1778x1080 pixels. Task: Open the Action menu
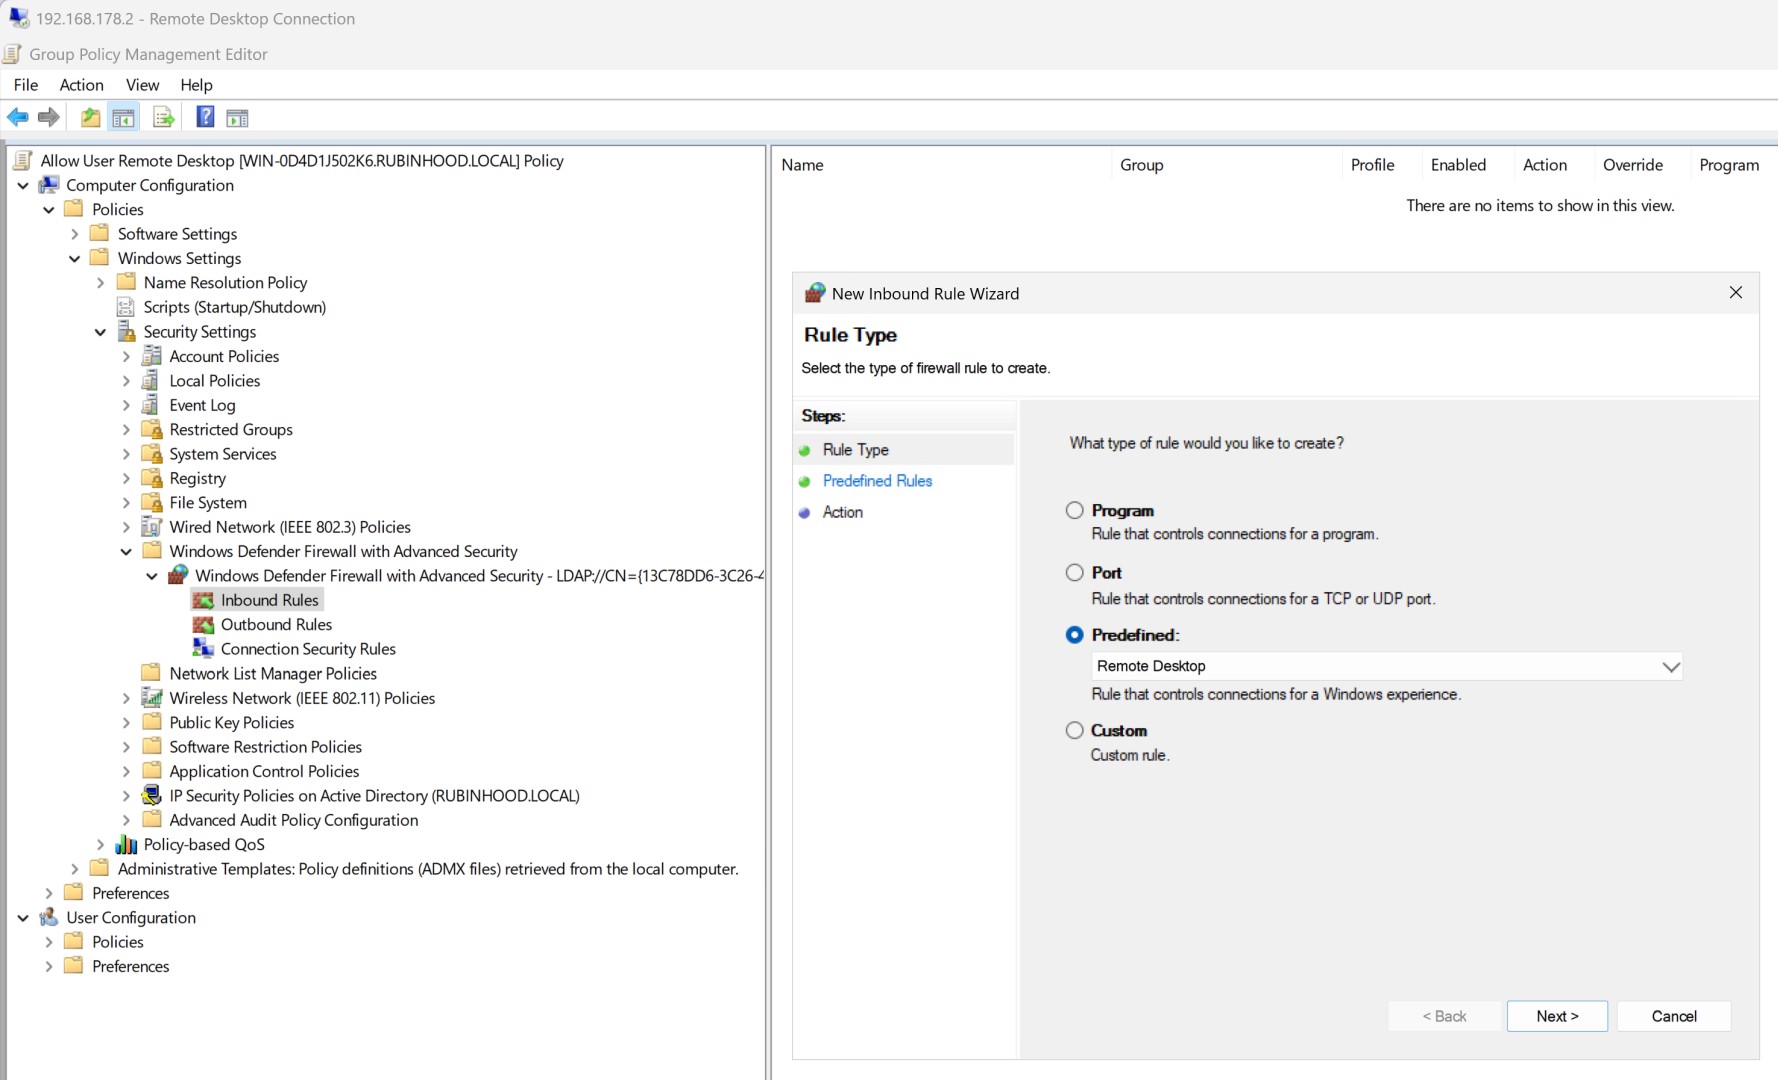(81, 85)
